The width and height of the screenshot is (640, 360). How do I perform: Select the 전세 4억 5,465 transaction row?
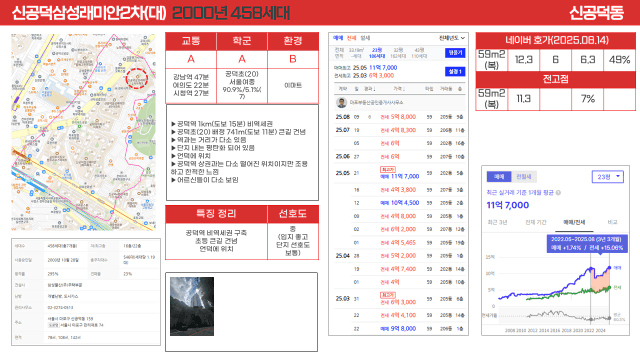pos(400,242)
